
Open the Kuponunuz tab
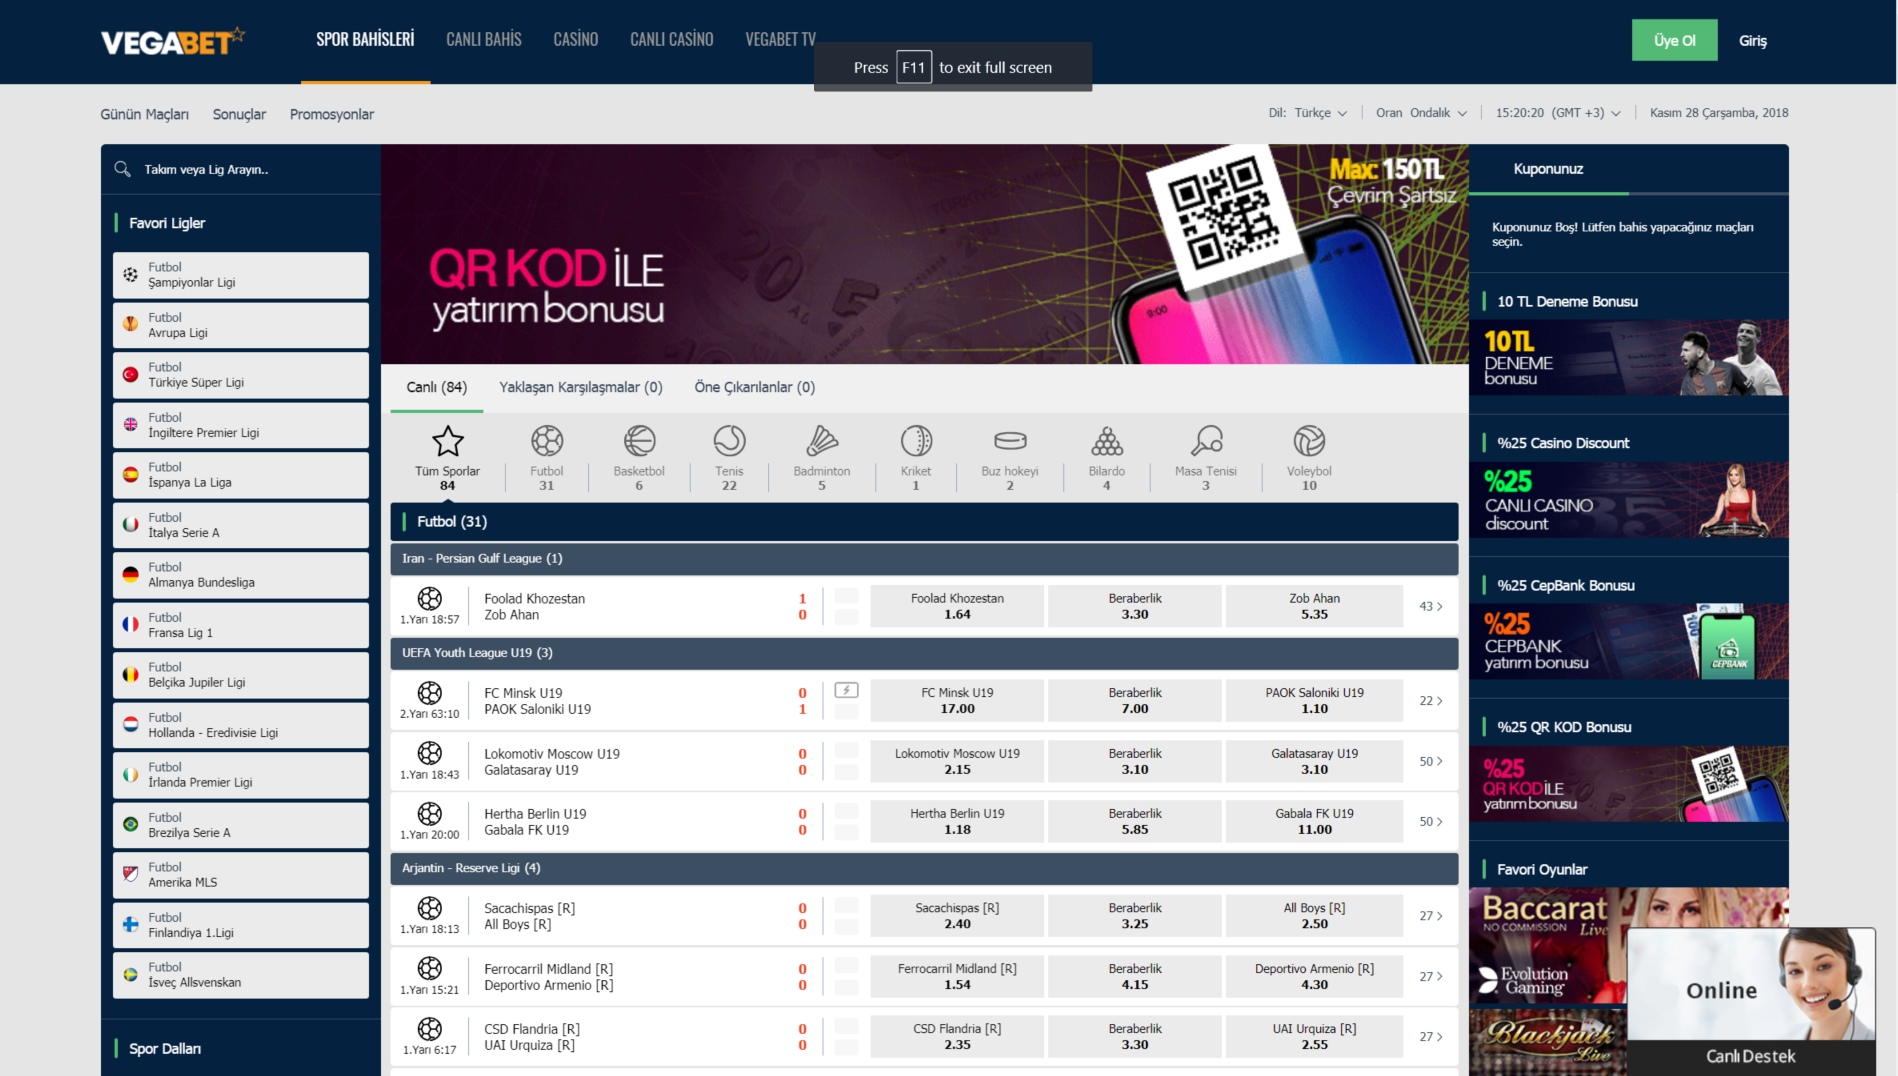tap(1548, 169)
